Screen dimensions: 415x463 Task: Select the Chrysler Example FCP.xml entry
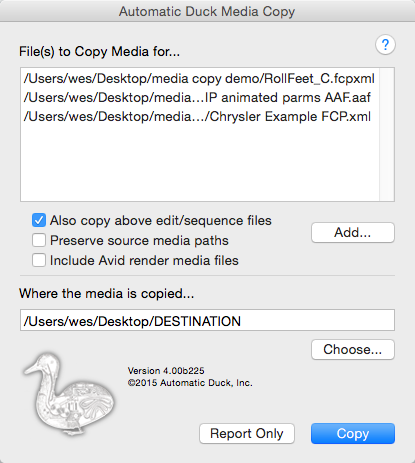[199, 117]
